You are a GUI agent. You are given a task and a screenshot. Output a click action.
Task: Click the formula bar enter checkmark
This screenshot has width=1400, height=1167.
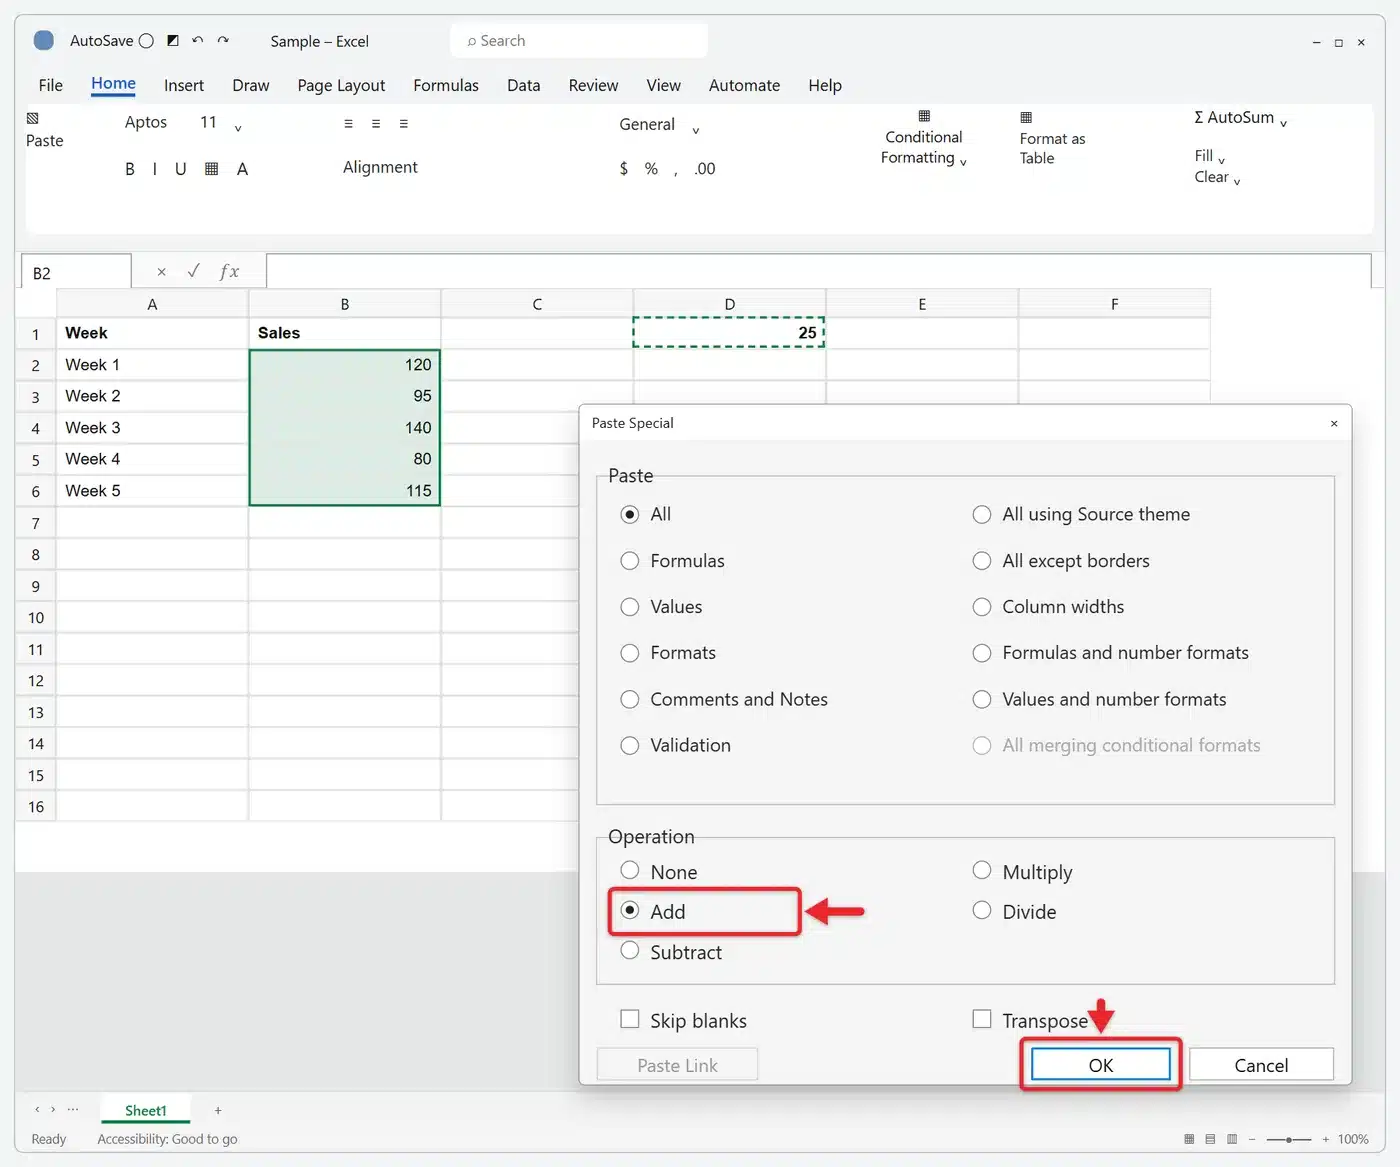tap(194, 271)
